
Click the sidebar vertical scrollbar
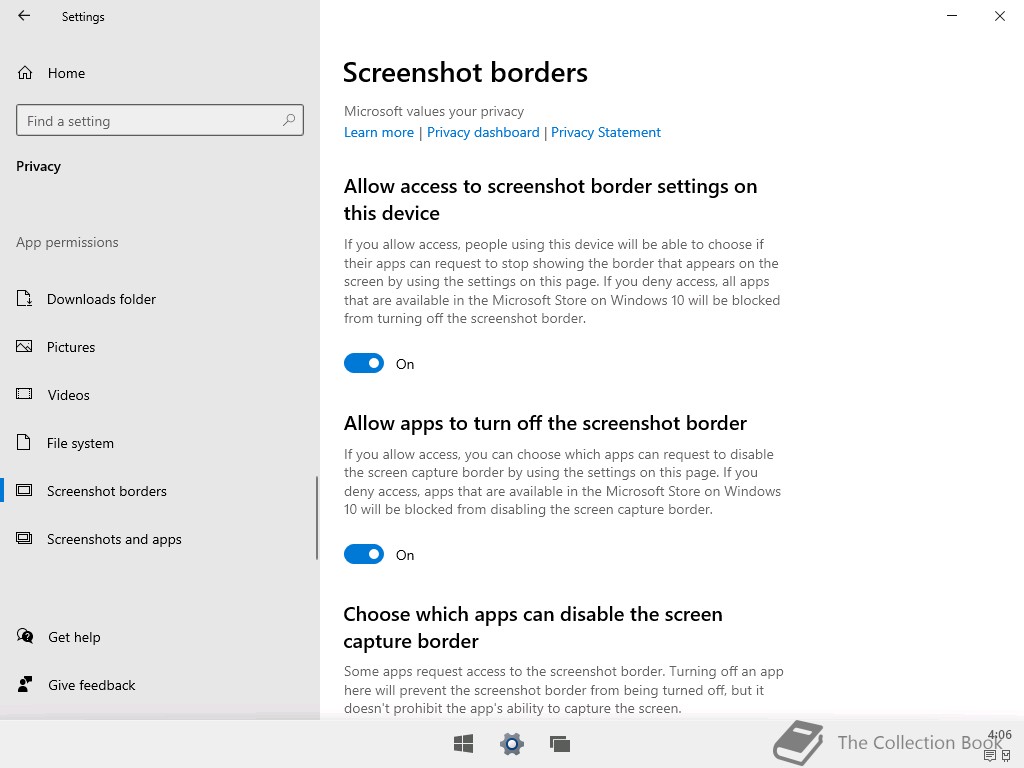coord(317,518)
